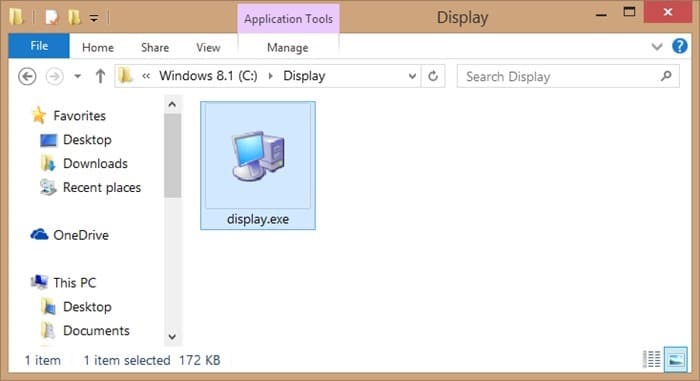Expand the ribbon with the chevron
Image resolution: width=700 pixels, height=381 pixels.
(x=657, y=46)
